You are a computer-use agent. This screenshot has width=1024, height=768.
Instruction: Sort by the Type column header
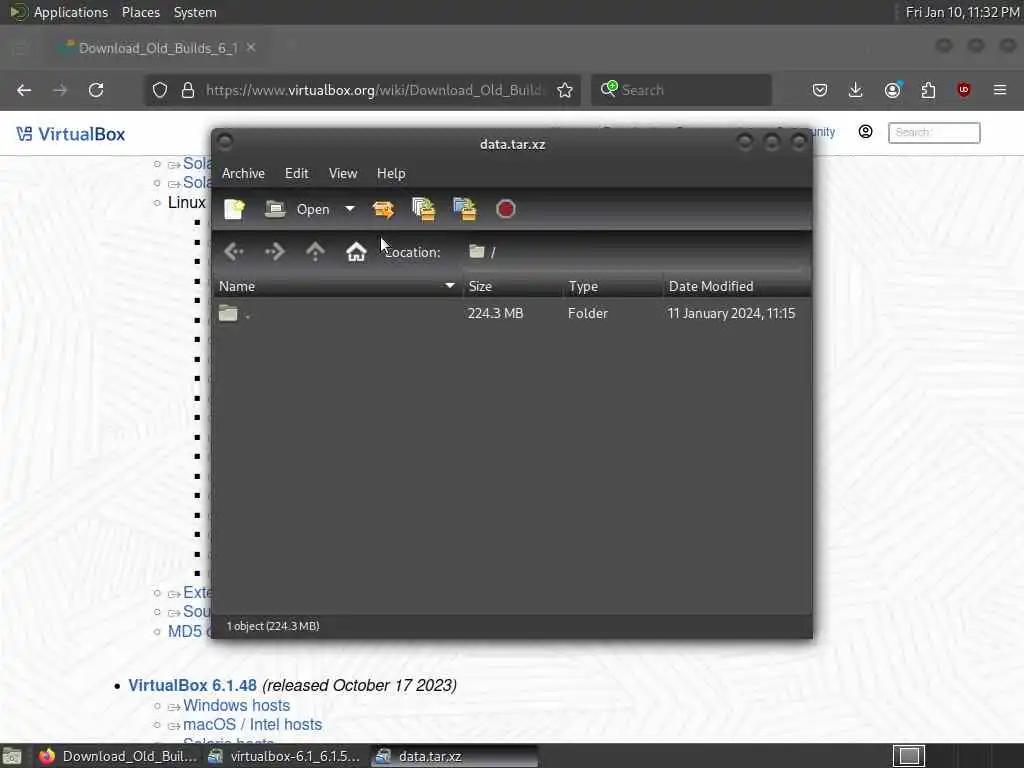(613, 287)
